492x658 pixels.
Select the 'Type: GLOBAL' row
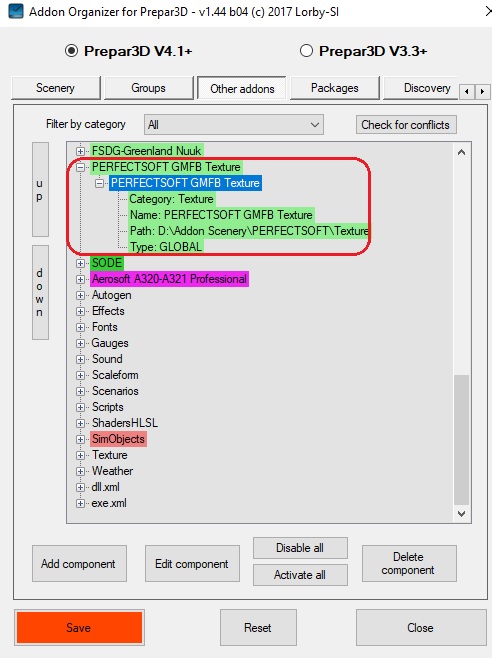(x=166, y=246)
